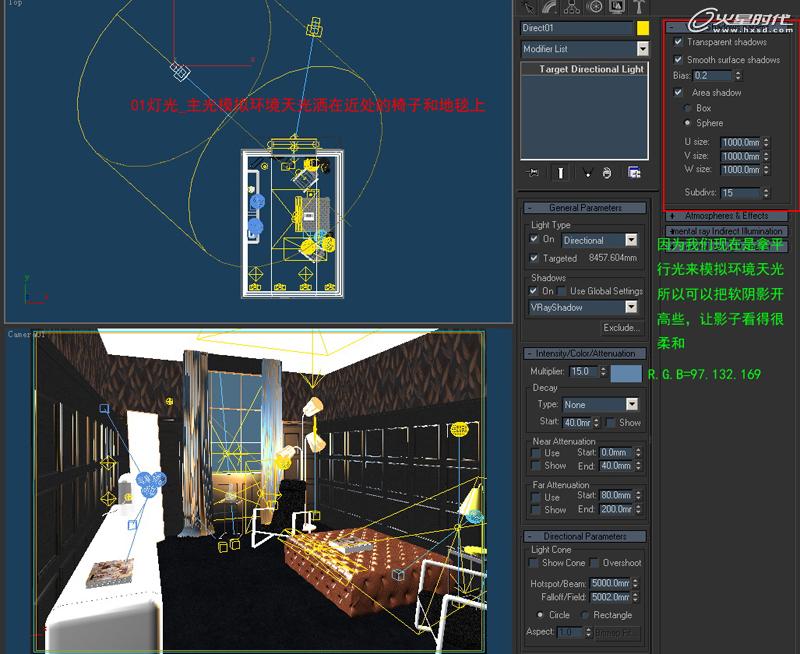Click the Hotspot/Beam value field
Image resolution: width=800 pixels, height=654 pixels.
tap(610, 583)
